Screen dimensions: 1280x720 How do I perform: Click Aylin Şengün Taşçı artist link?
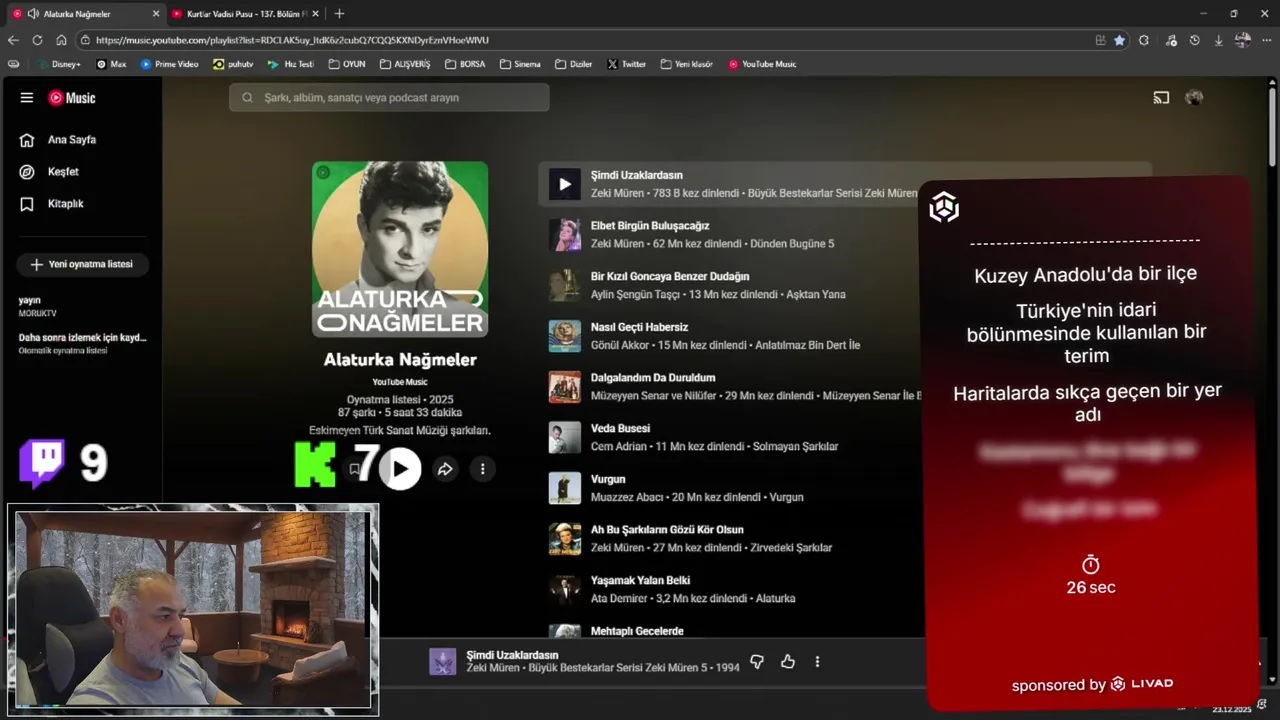634,295
